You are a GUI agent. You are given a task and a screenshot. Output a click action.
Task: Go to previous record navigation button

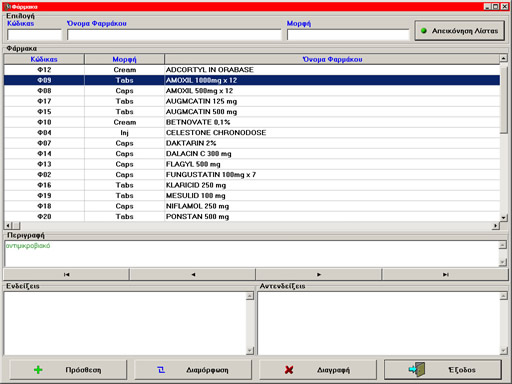193,275
